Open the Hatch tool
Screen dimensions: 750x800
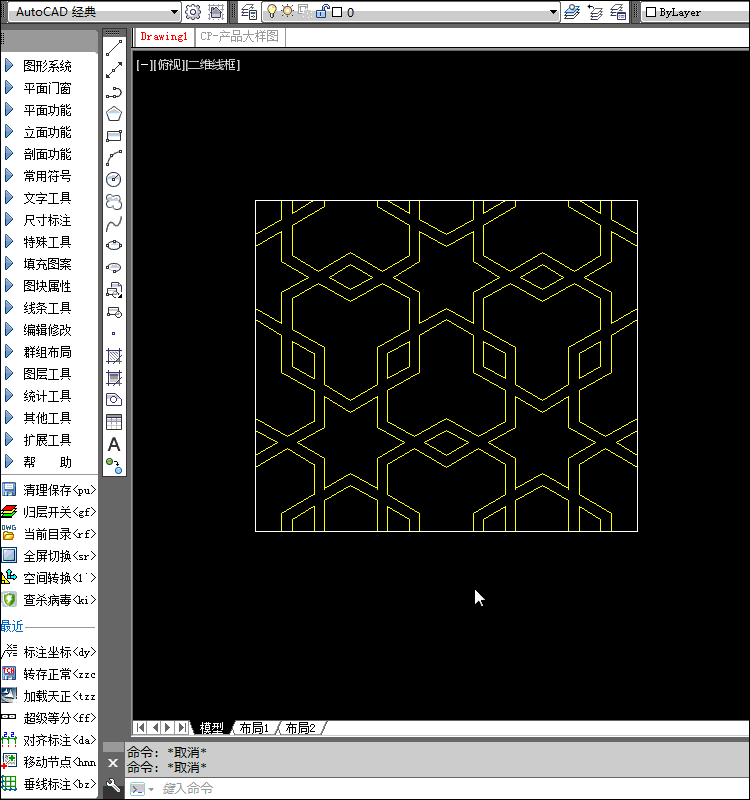[114, 356]
